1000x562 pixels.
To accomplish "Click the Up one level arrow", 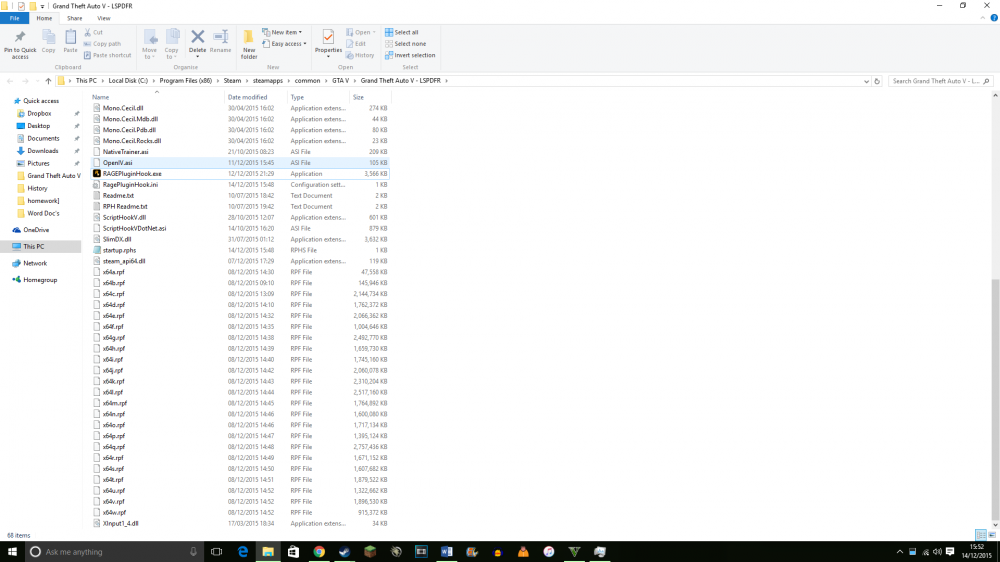I will point(48,81).
